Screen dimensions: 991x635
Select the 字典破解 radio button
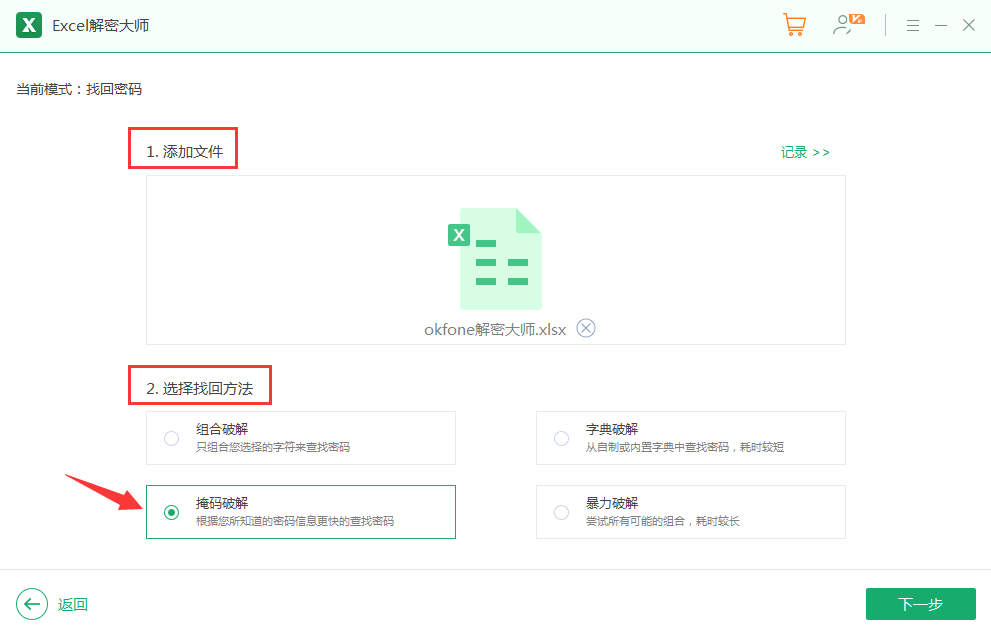coord(561,438)
